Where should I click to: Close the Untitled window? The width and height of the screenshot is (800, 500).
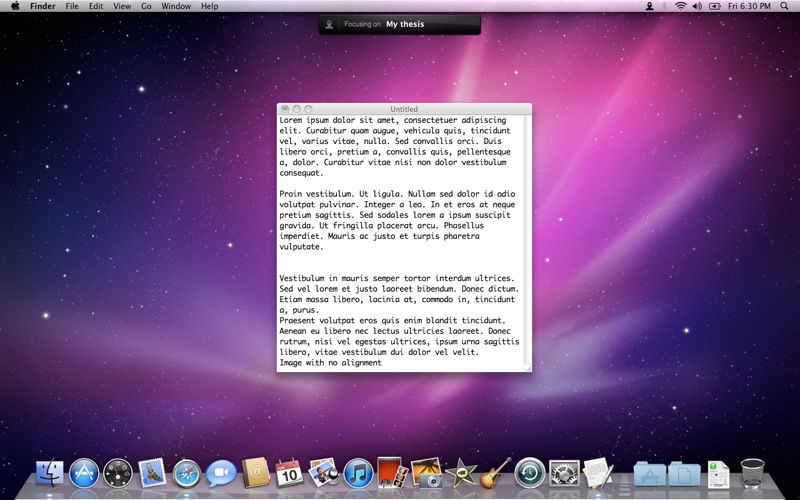[x=285, y=109]
